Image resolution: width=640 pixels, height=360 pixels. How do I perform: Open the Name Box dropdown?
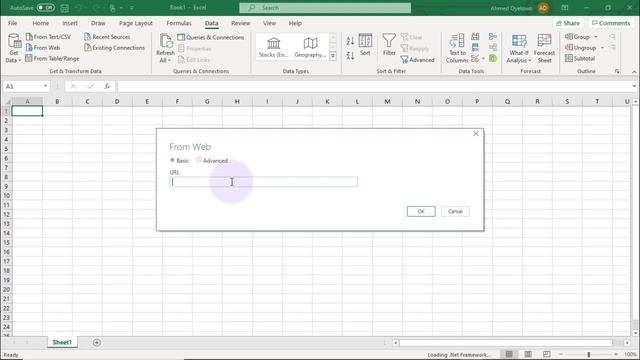point(45,86)
